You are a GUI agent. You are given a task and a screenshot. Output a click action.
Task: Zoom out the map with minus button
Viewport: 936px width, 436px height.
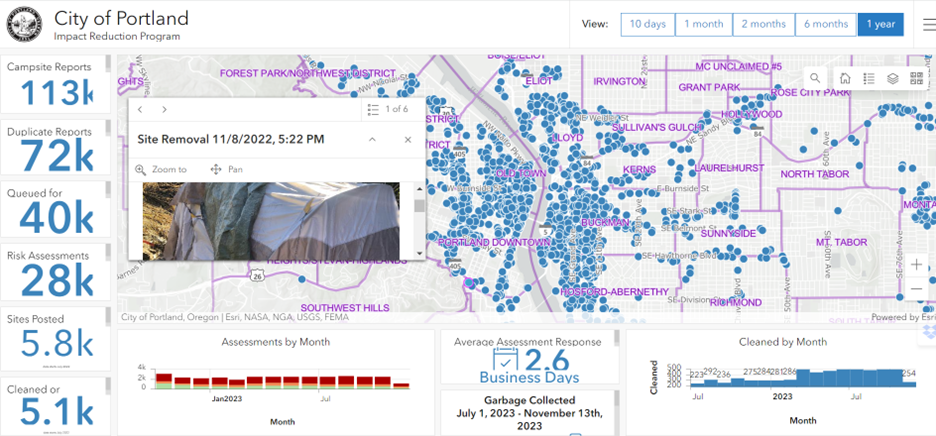click(917, 289)
